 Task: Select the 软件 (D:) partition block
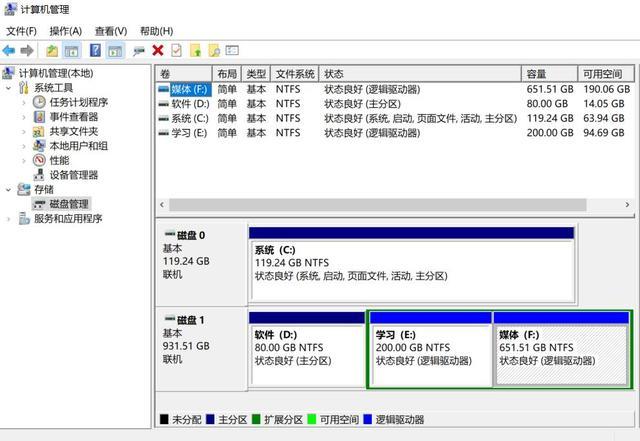(307, 350)
